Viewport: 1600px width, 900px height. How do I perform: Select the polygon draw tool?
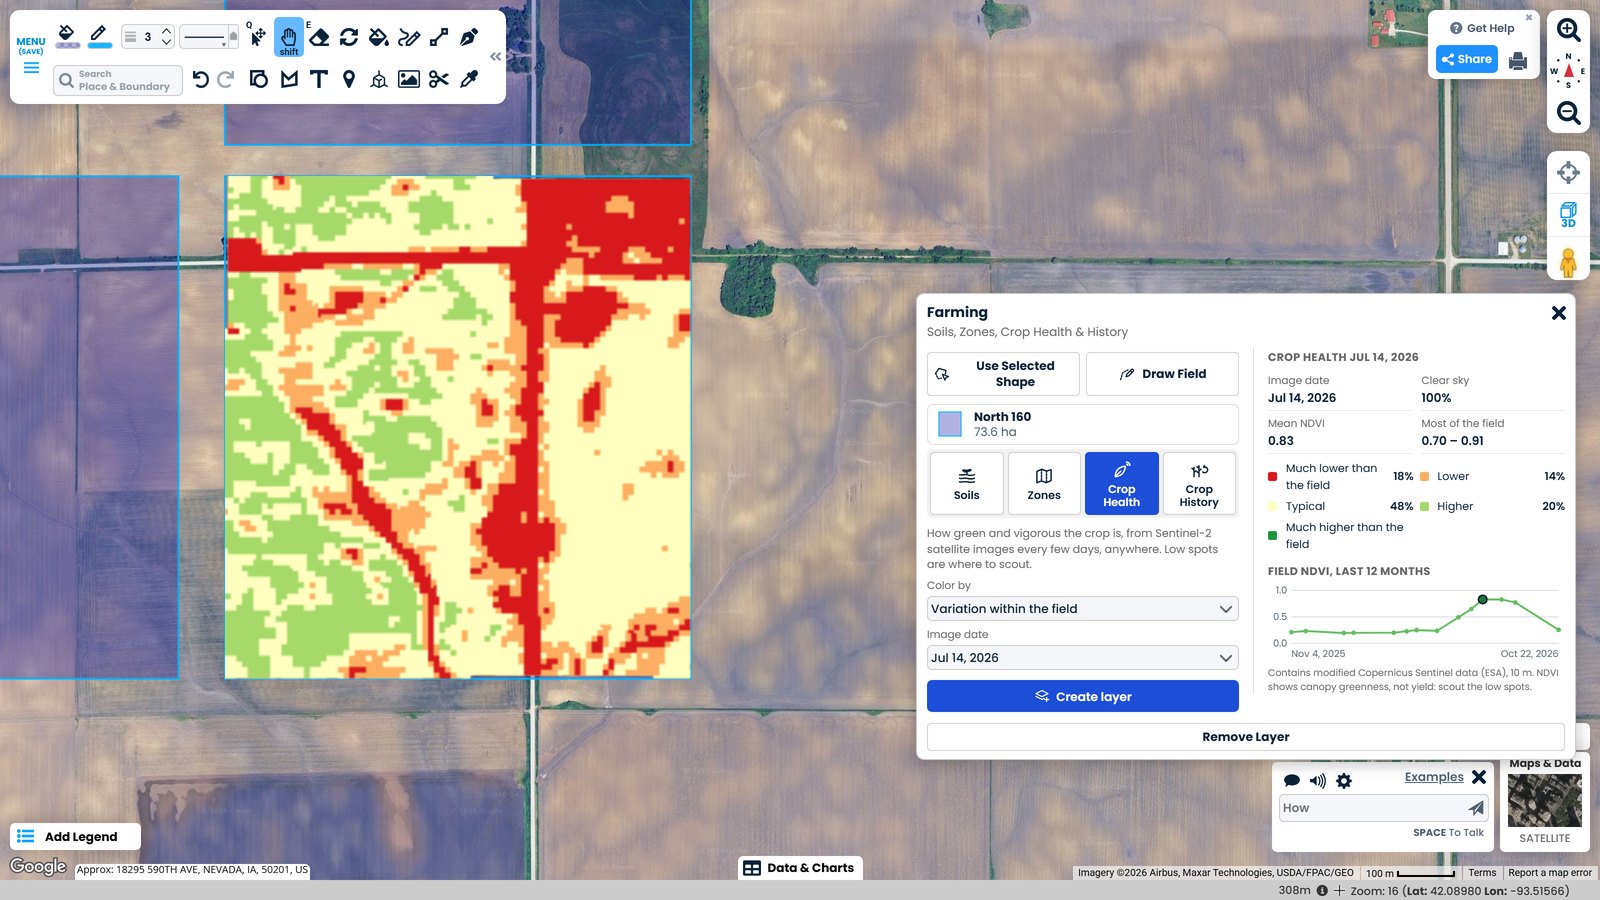[289, 79]
